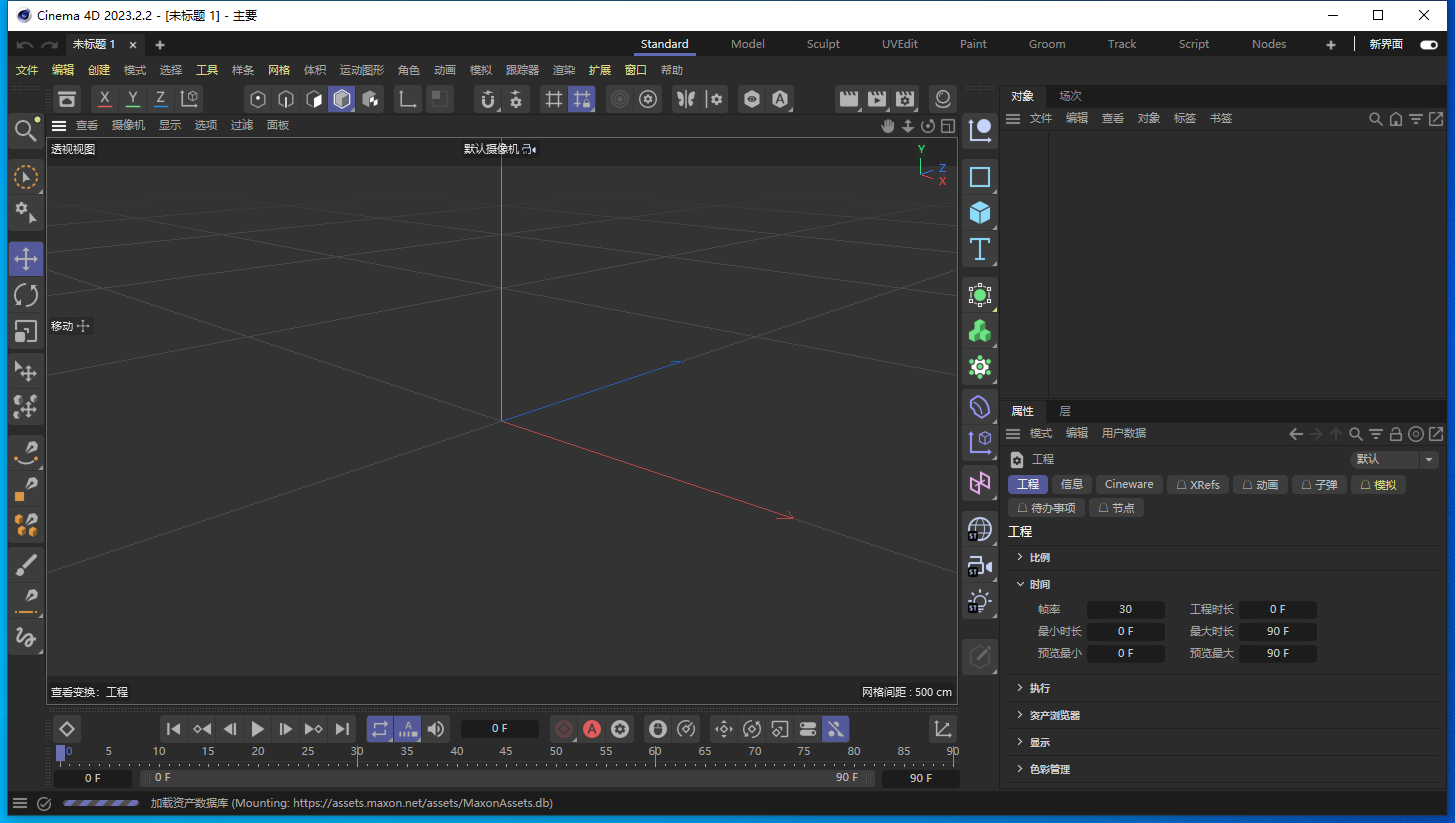Select the Scale tool
Image resolution: width=1455 pixels, height=823 pixels.
pyautogui.click(x=26, y=331)
